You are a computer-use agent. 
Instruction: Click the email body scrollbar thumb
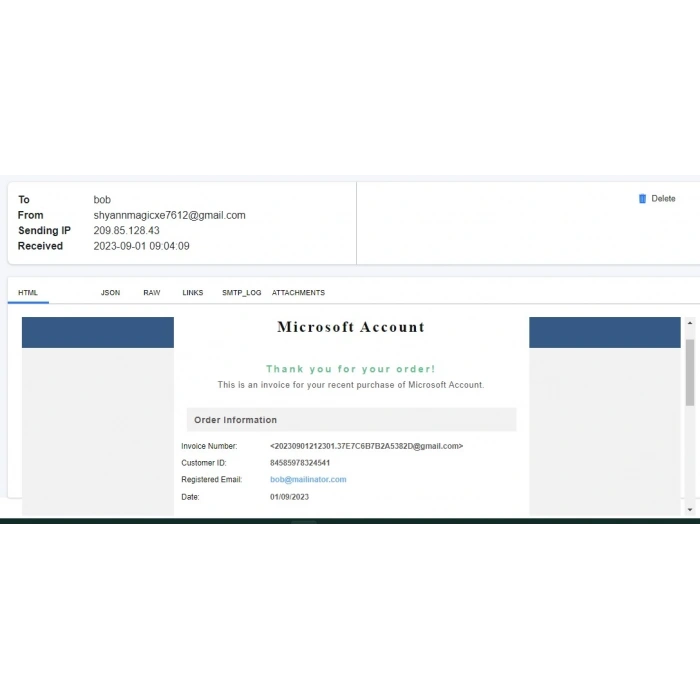click(x=689, y=370)
